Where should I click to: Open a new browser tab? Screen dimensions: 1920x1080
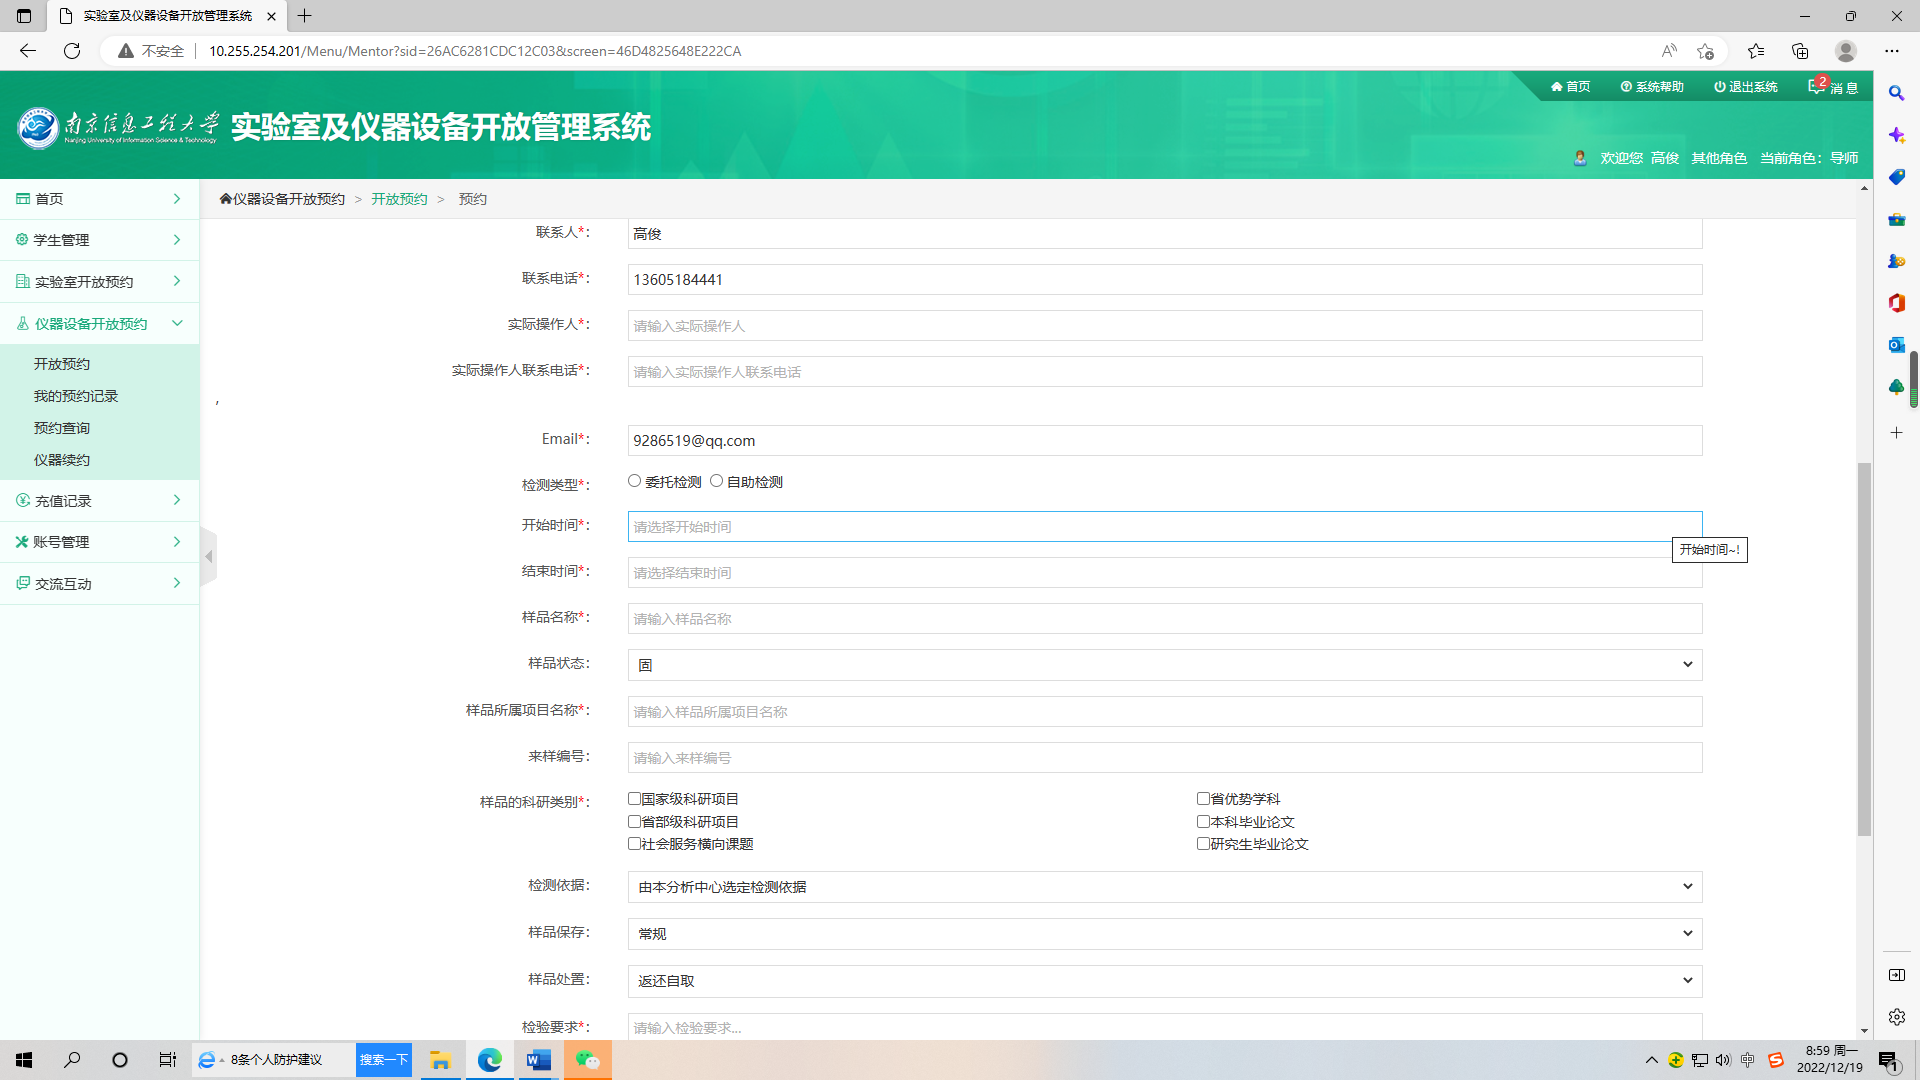click(x=305, y=16)
